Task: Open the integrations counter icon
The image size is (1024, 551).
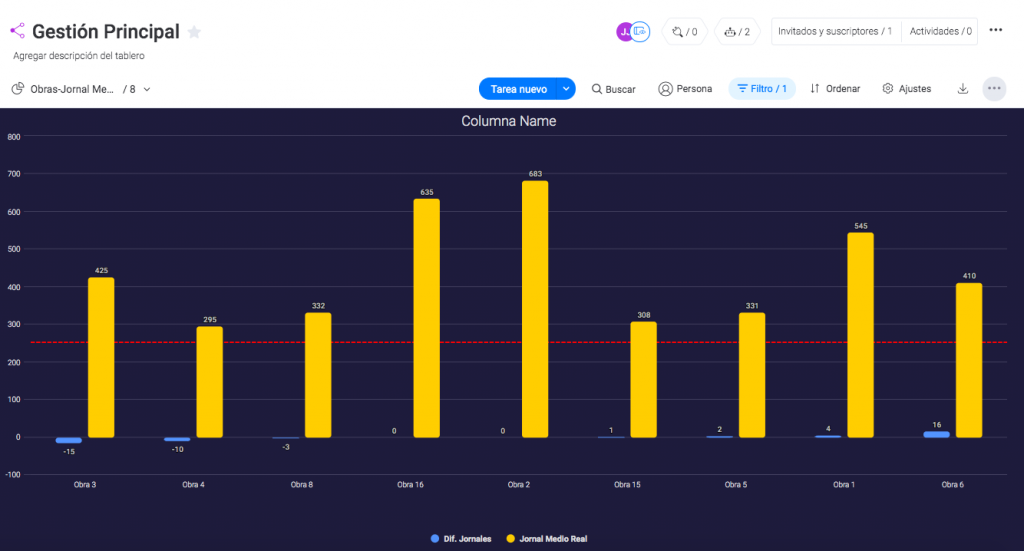Action: point(738,32)
